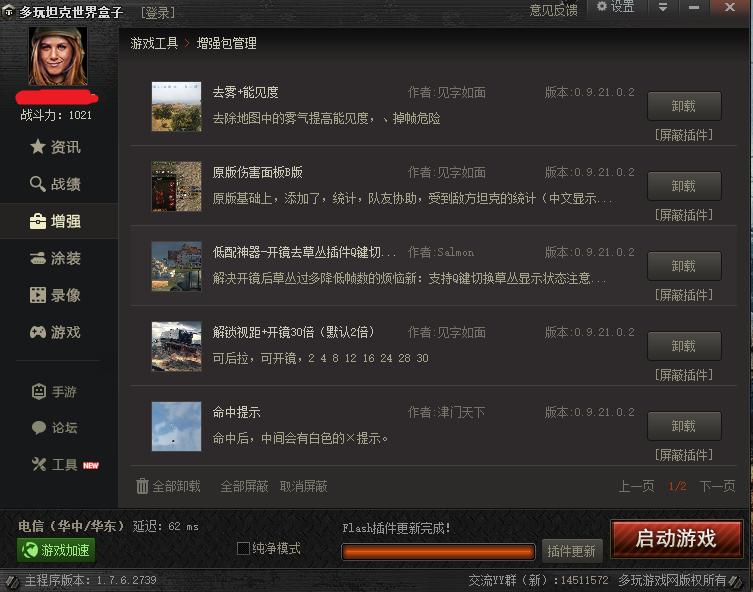Viewport: 753px width, 592px height.
Task: Click the 作者:Salmon author text
Action: pyautogui.click(x=441, y=252)
